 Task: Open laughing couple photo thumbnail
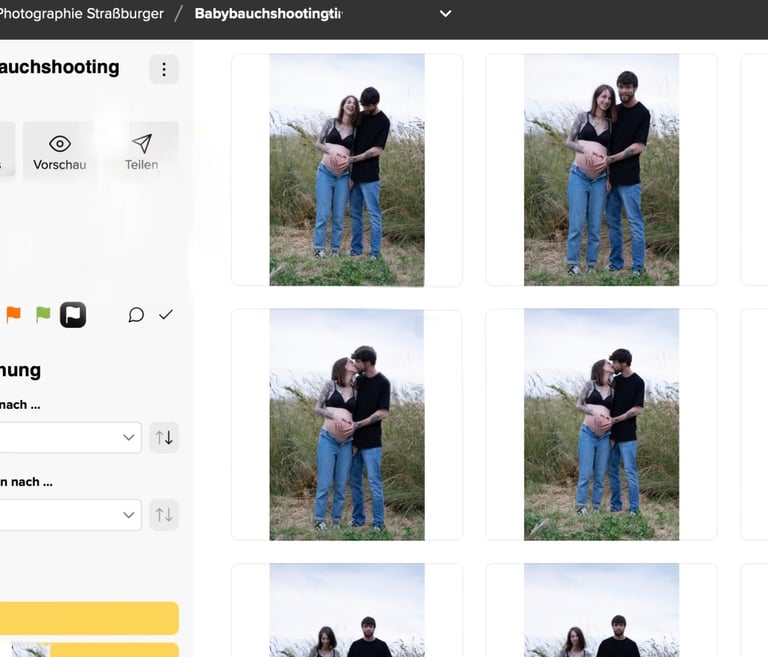pyautogui.click(x=347, y=170)
